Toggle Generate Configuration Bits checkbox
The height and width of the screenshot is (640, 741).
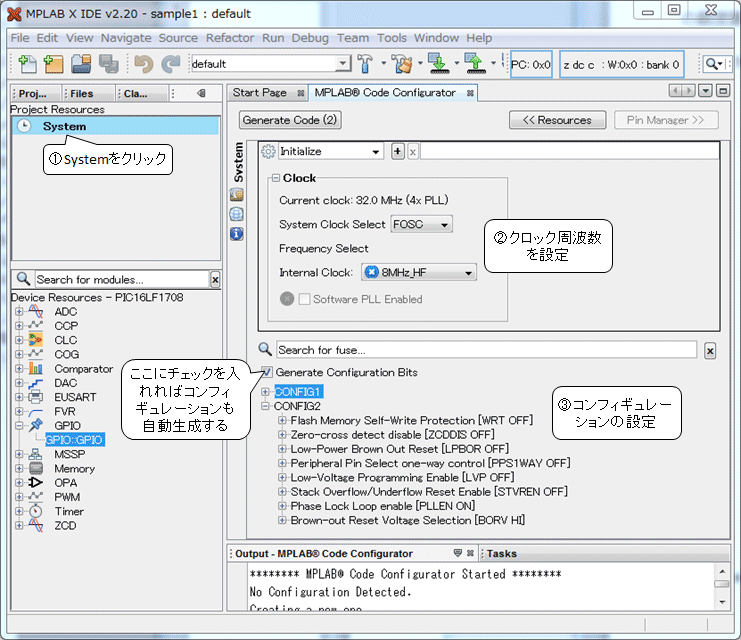click(267, 372)
